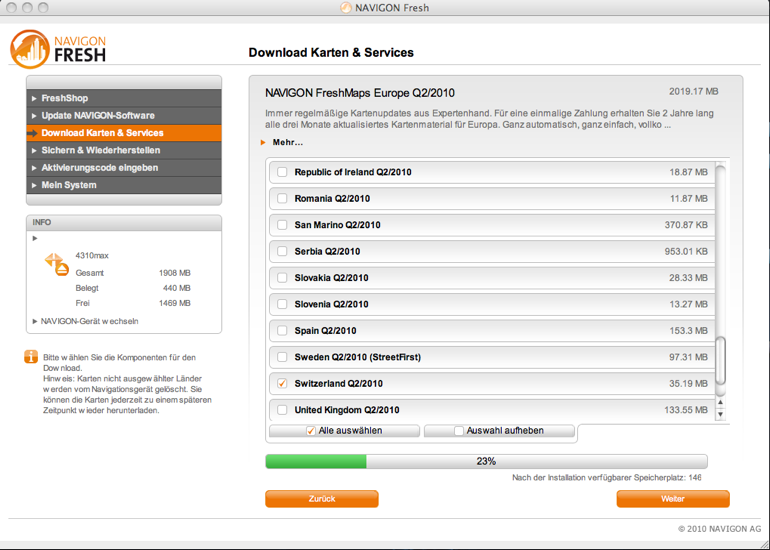Screen dimensions: 770x550
Task: Click the orange info hint icon
Action: [x=30, y=357]
